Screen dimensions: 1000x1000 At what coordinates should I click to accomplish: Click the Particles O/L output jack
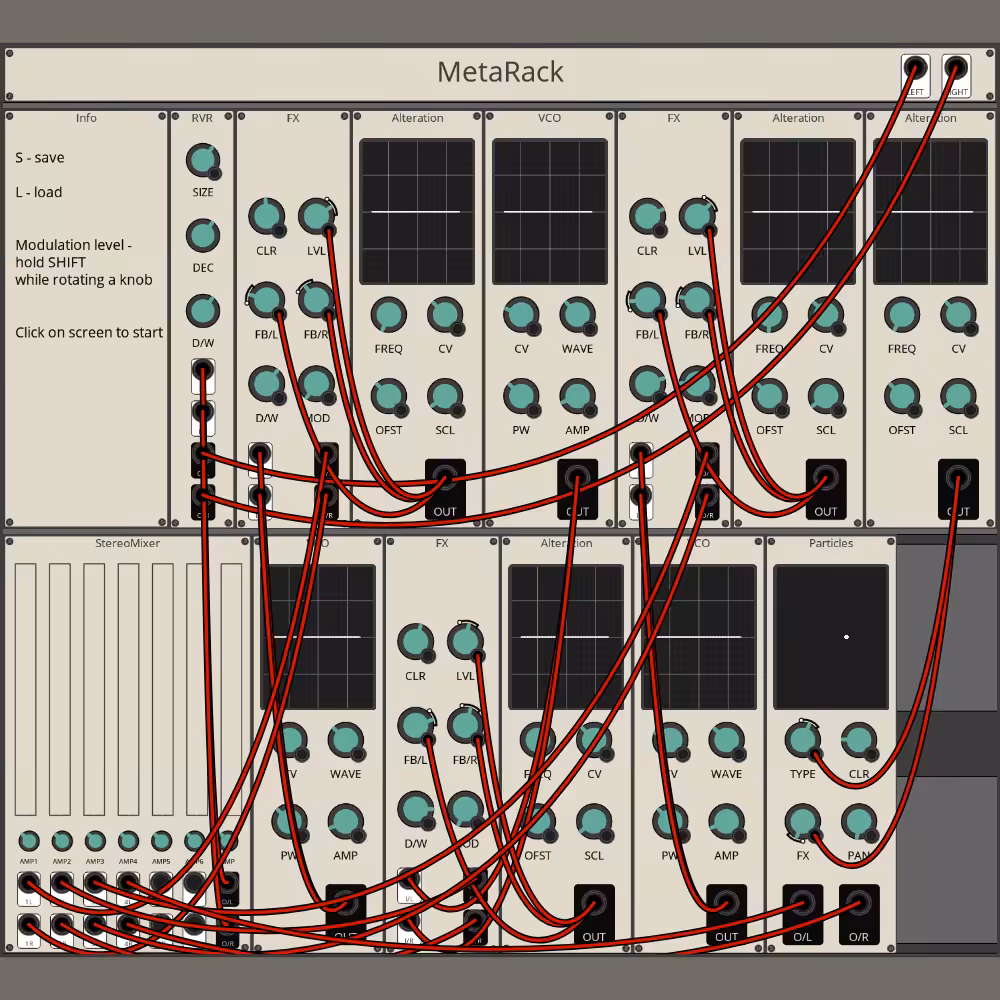[x=802, y=904]
